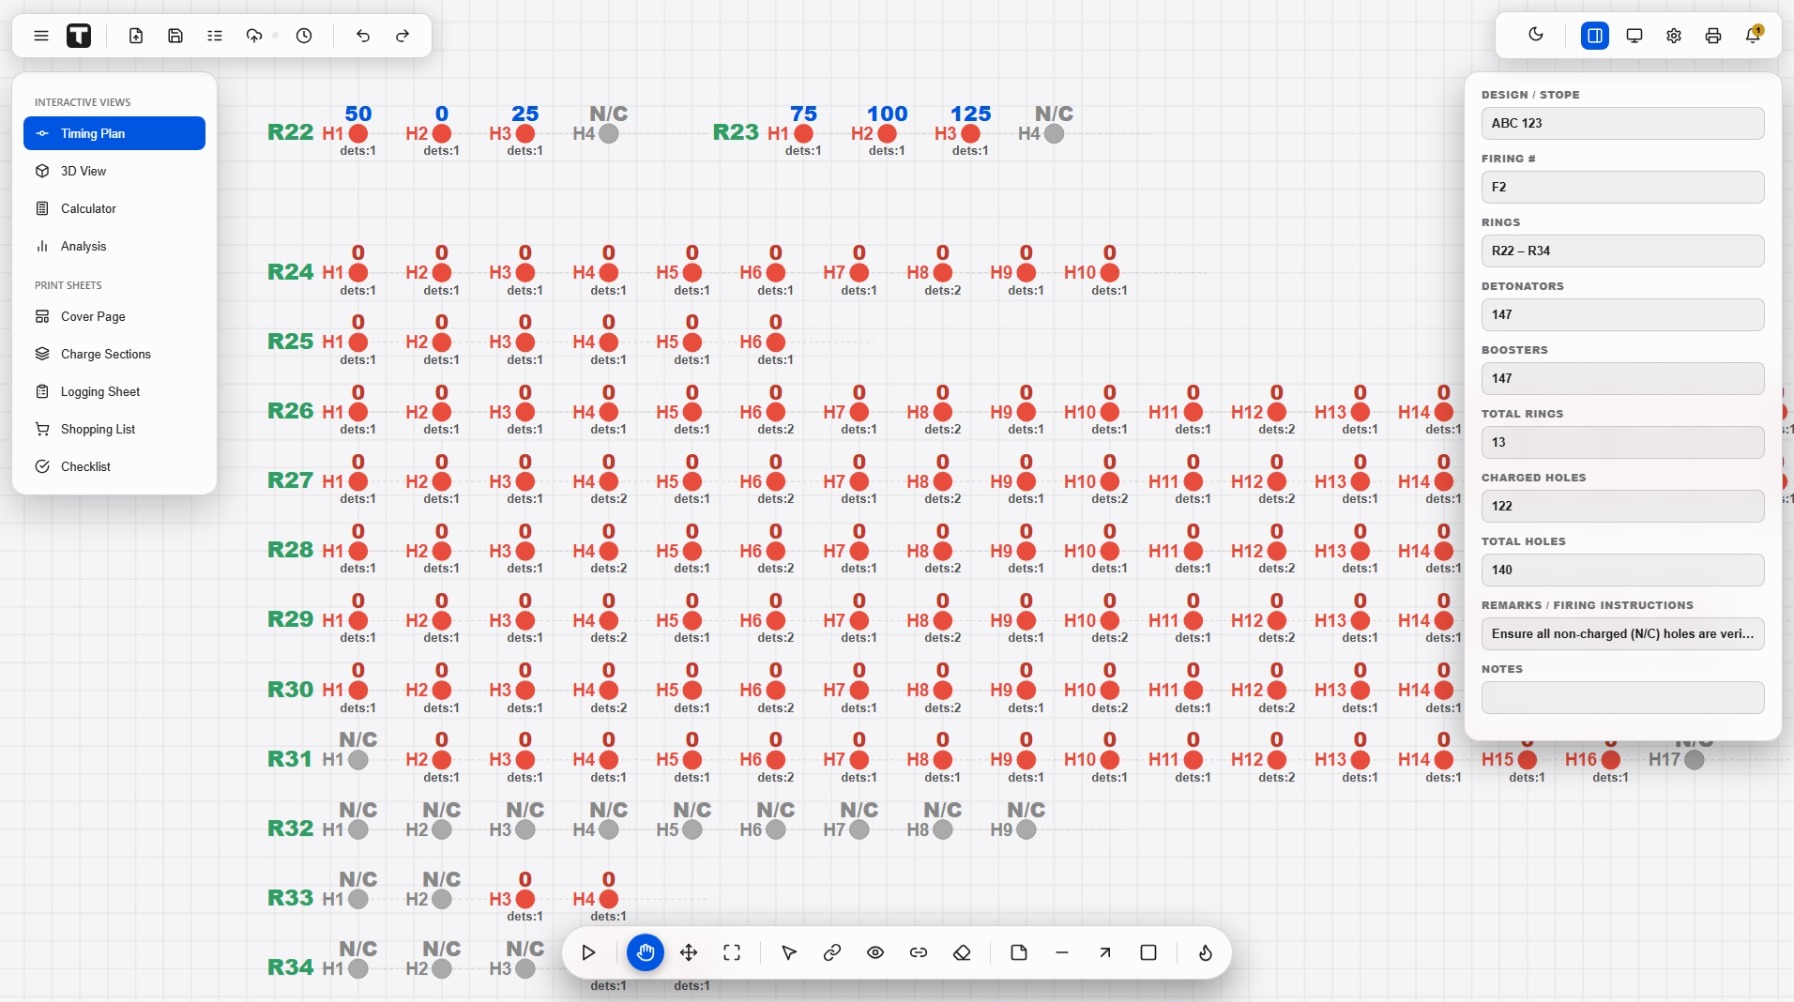This screenshot has height=1002, width=1794.
Task: Open the Calculator view
Action: (x=114, y=209)
